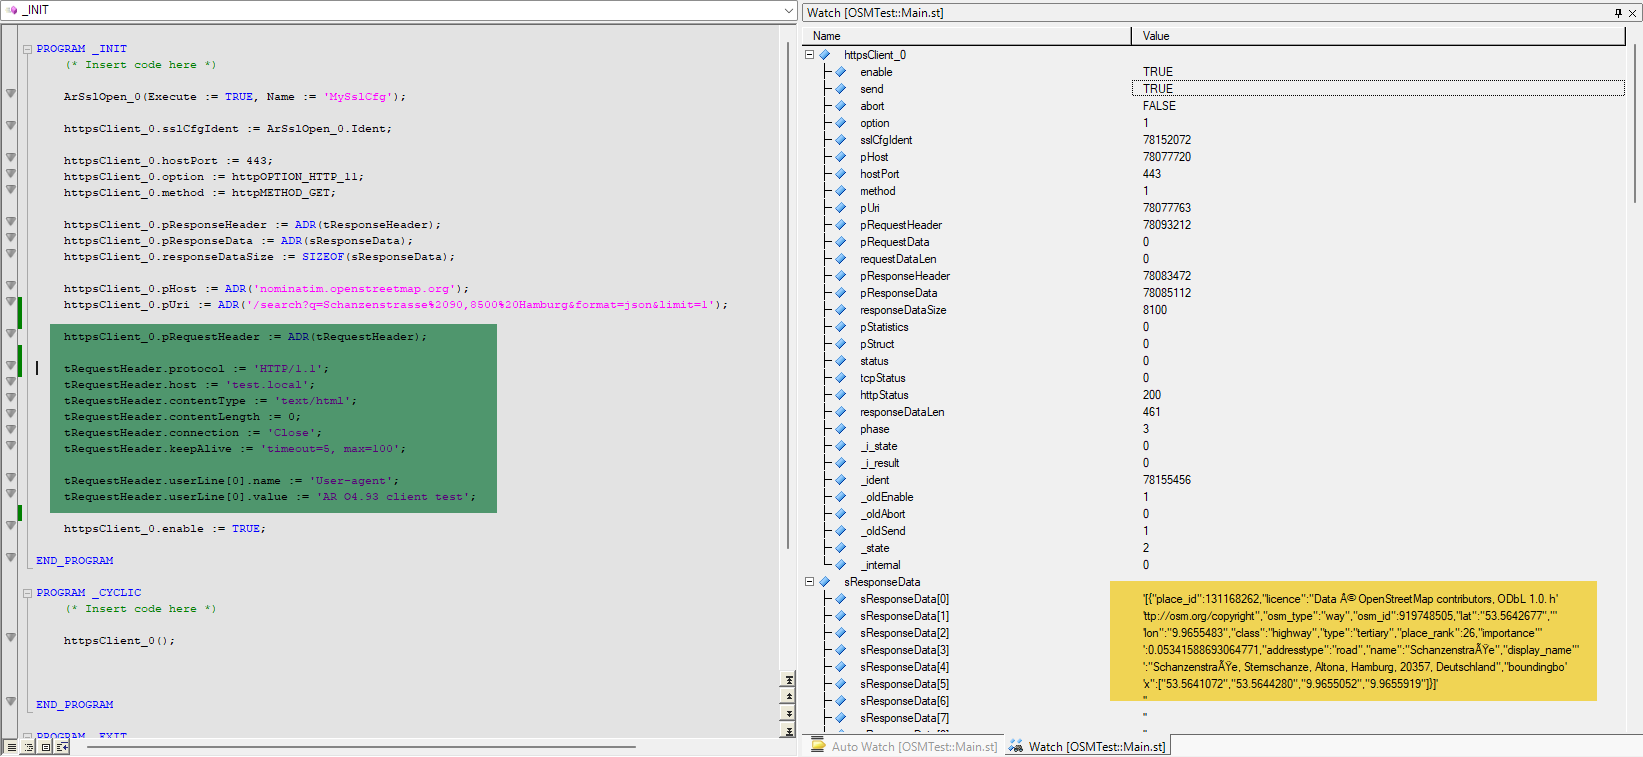This screenshot has height=757, width=1643.
Task: Switch to the Auto Watch tab
Action: tap(903, 747)
